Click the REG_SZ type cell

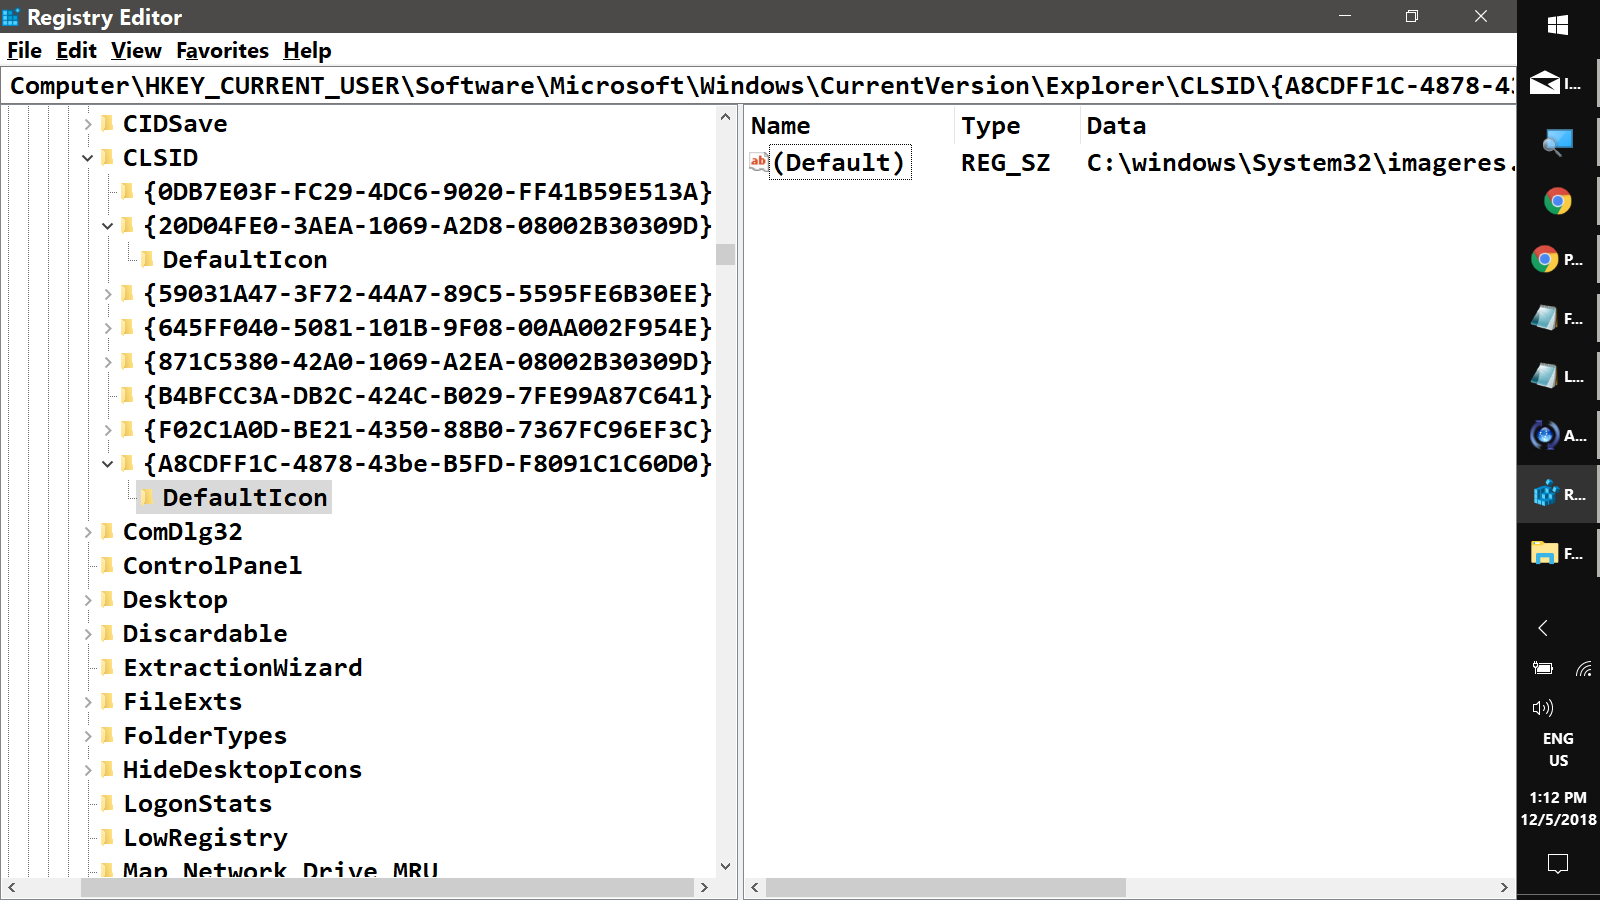click(1005, 162)
